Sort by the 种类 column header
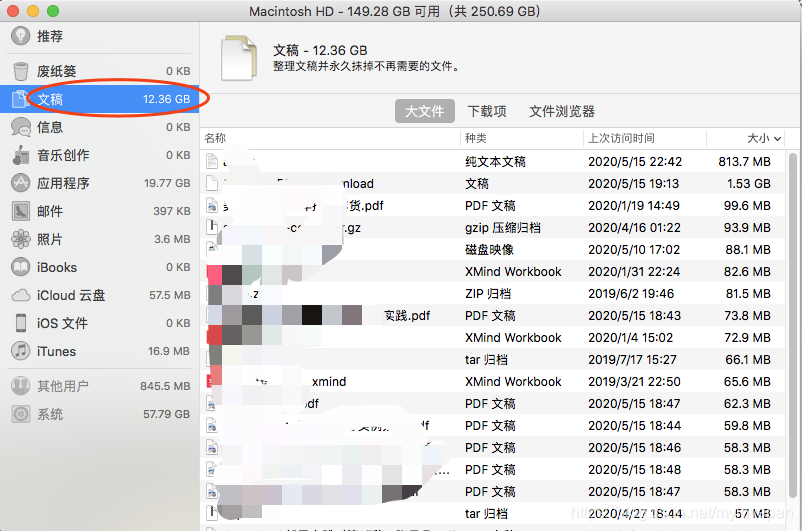This screenshot has width=802, height=531. pyautogui.click(x=476, y=138)
